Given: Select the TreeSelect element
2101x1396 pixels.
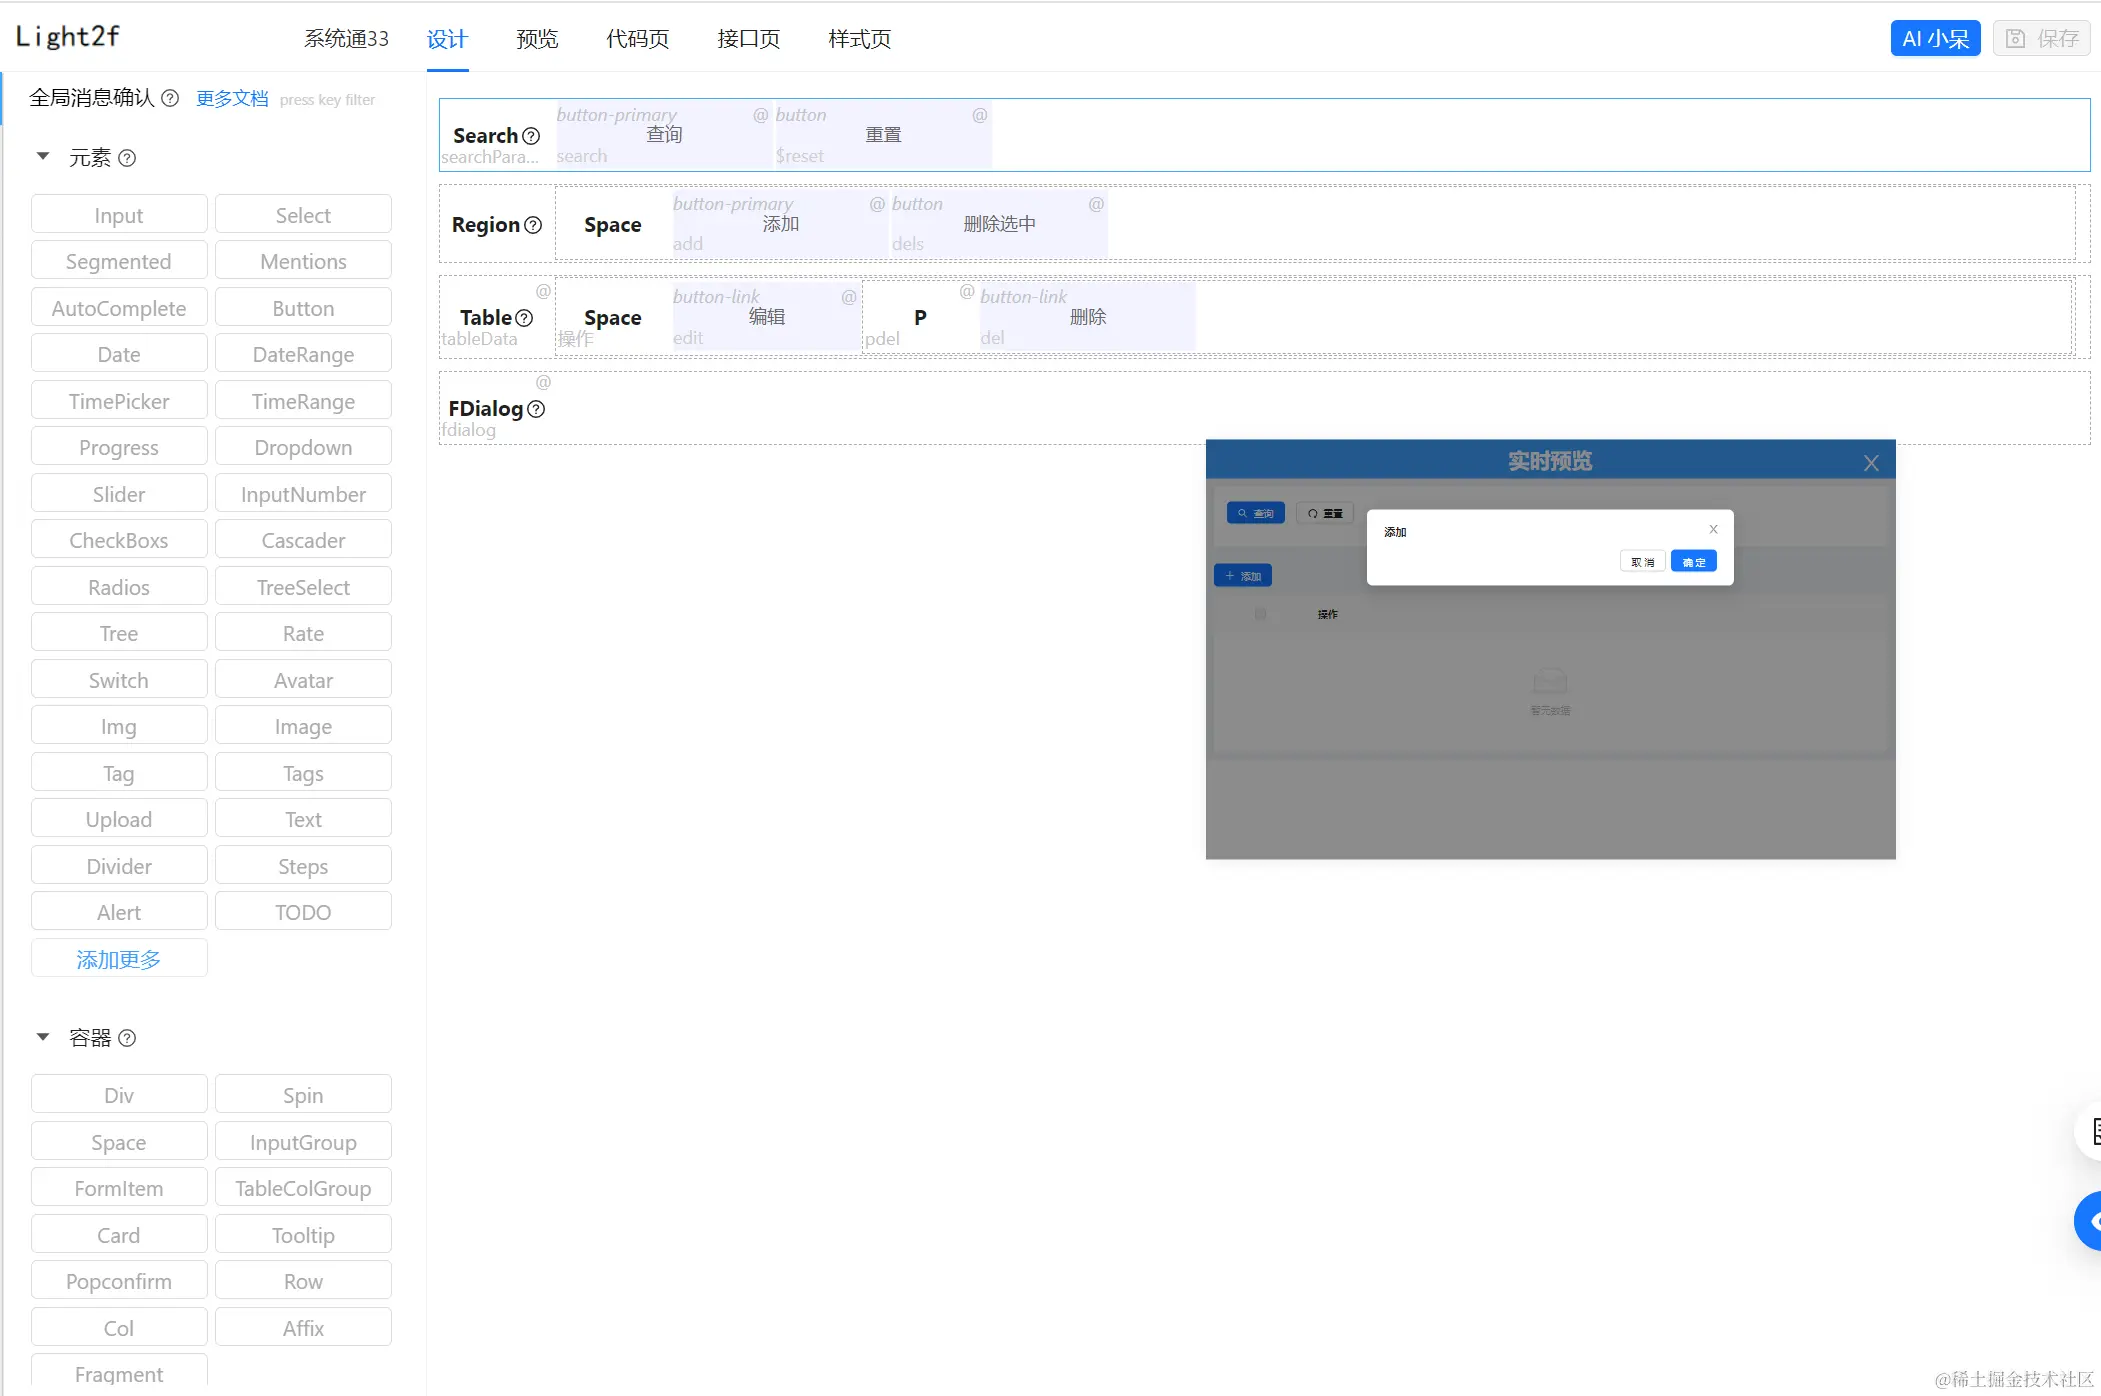Looking at the screenshot, I should (x=303, y=587).
